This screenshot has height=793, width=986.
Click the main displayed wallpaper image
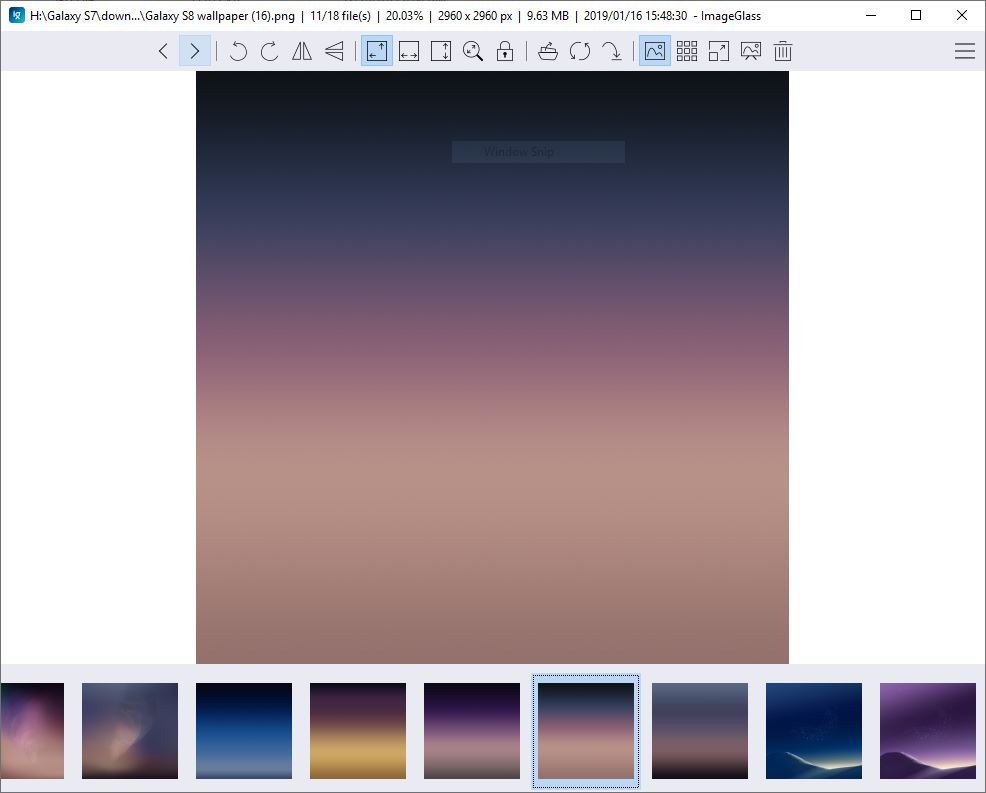click(492, 367)
